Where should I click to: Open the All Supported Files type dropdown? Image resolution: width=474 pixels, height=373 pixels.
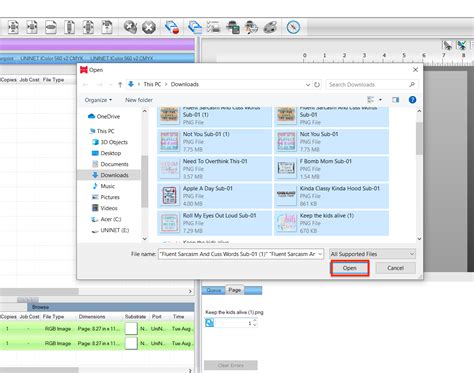(372, 254)
